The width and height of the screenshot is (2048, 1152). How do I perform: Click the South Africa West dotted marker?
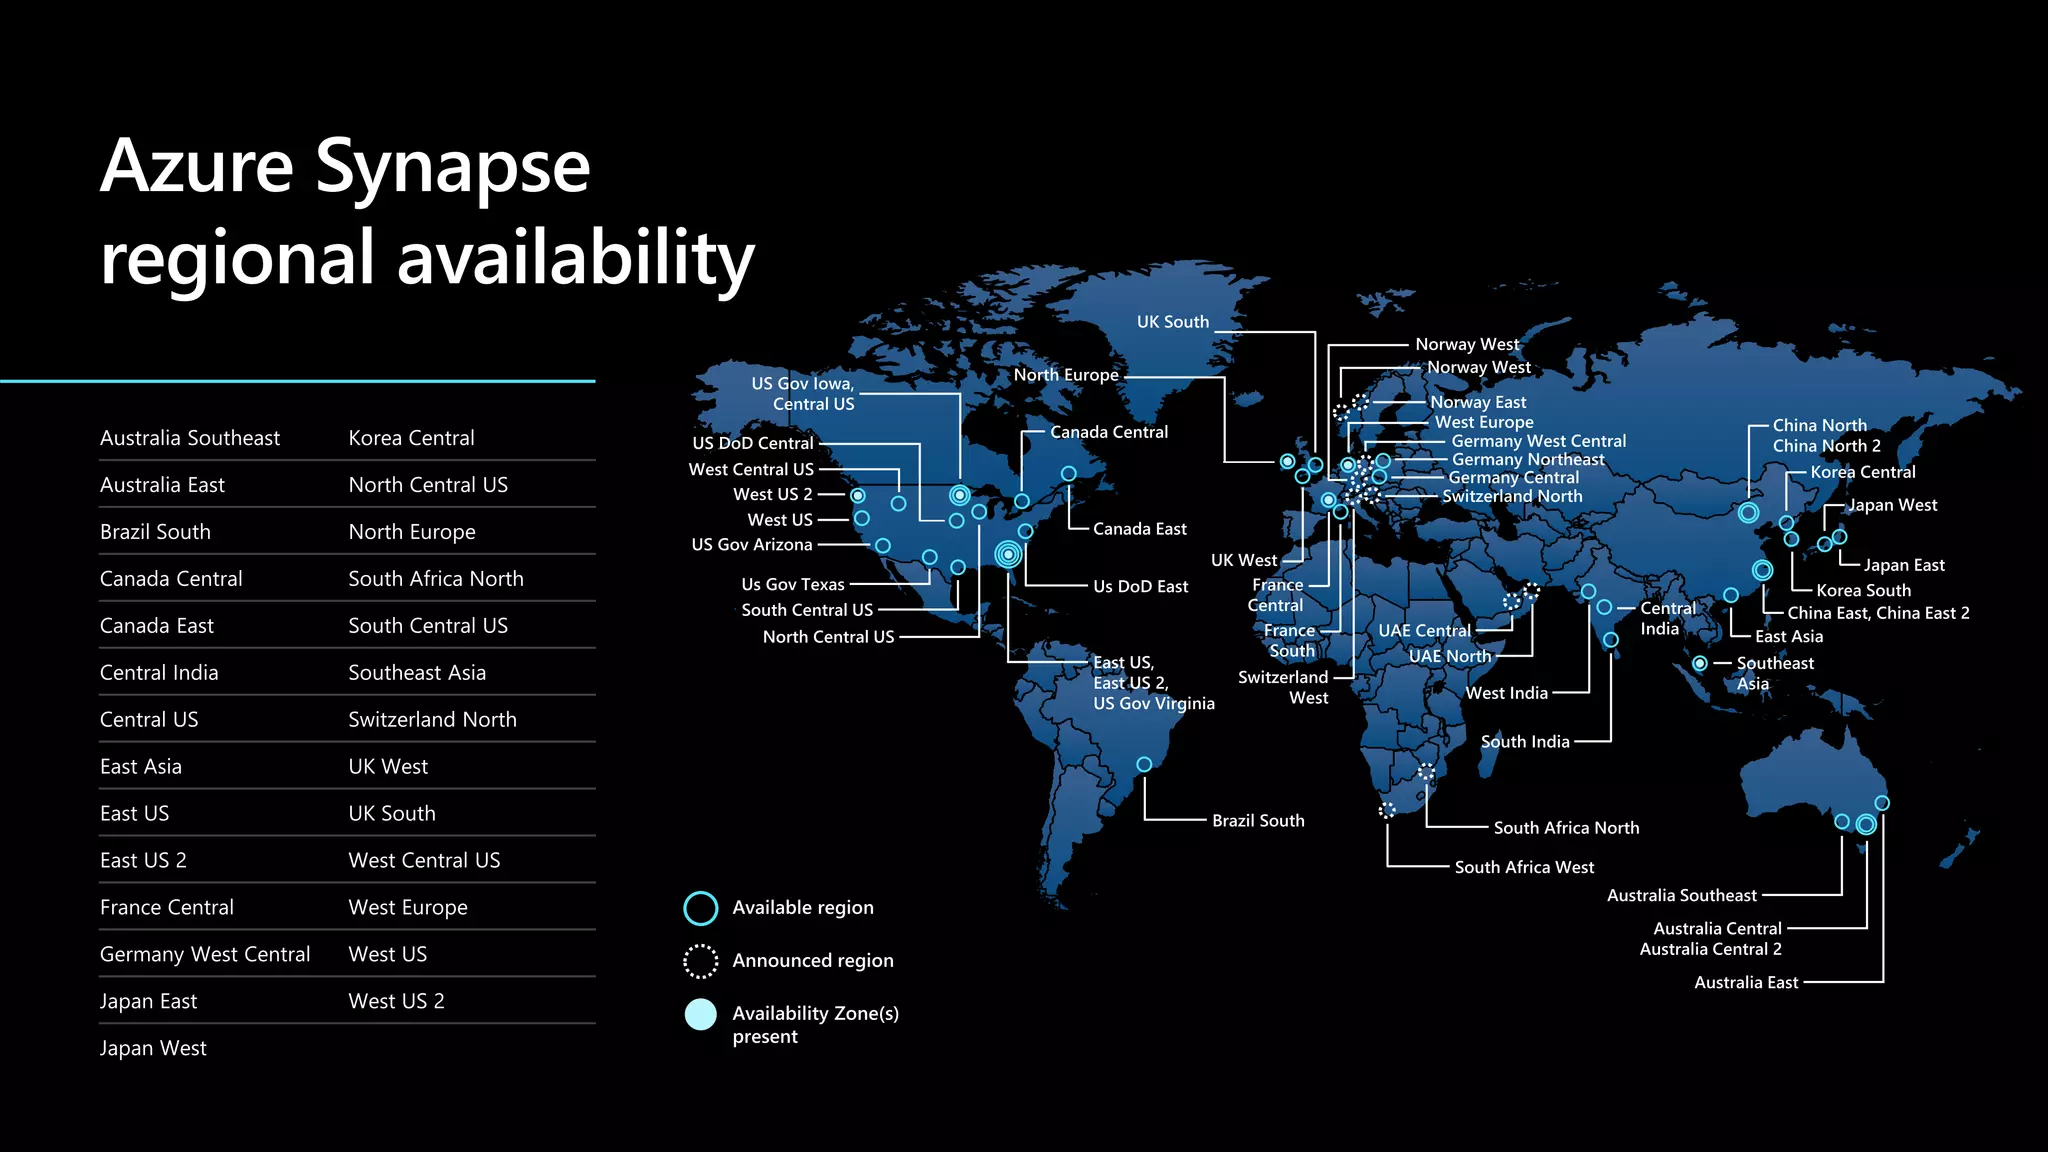click(1387, 810)
